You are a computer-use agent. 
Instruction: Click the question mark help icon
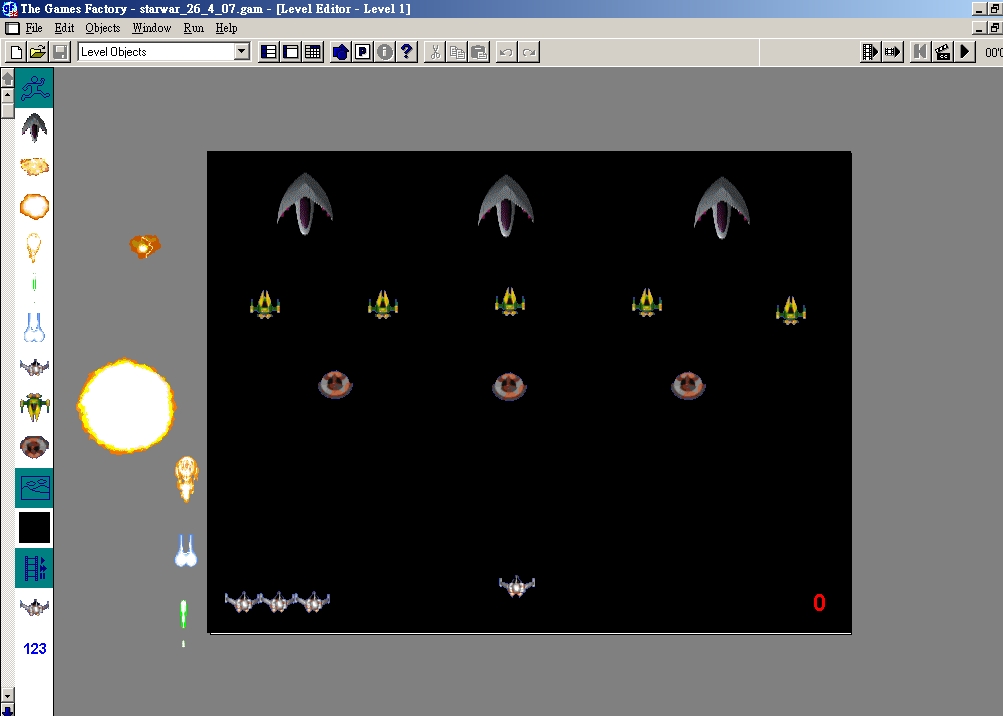click(406, 52)
